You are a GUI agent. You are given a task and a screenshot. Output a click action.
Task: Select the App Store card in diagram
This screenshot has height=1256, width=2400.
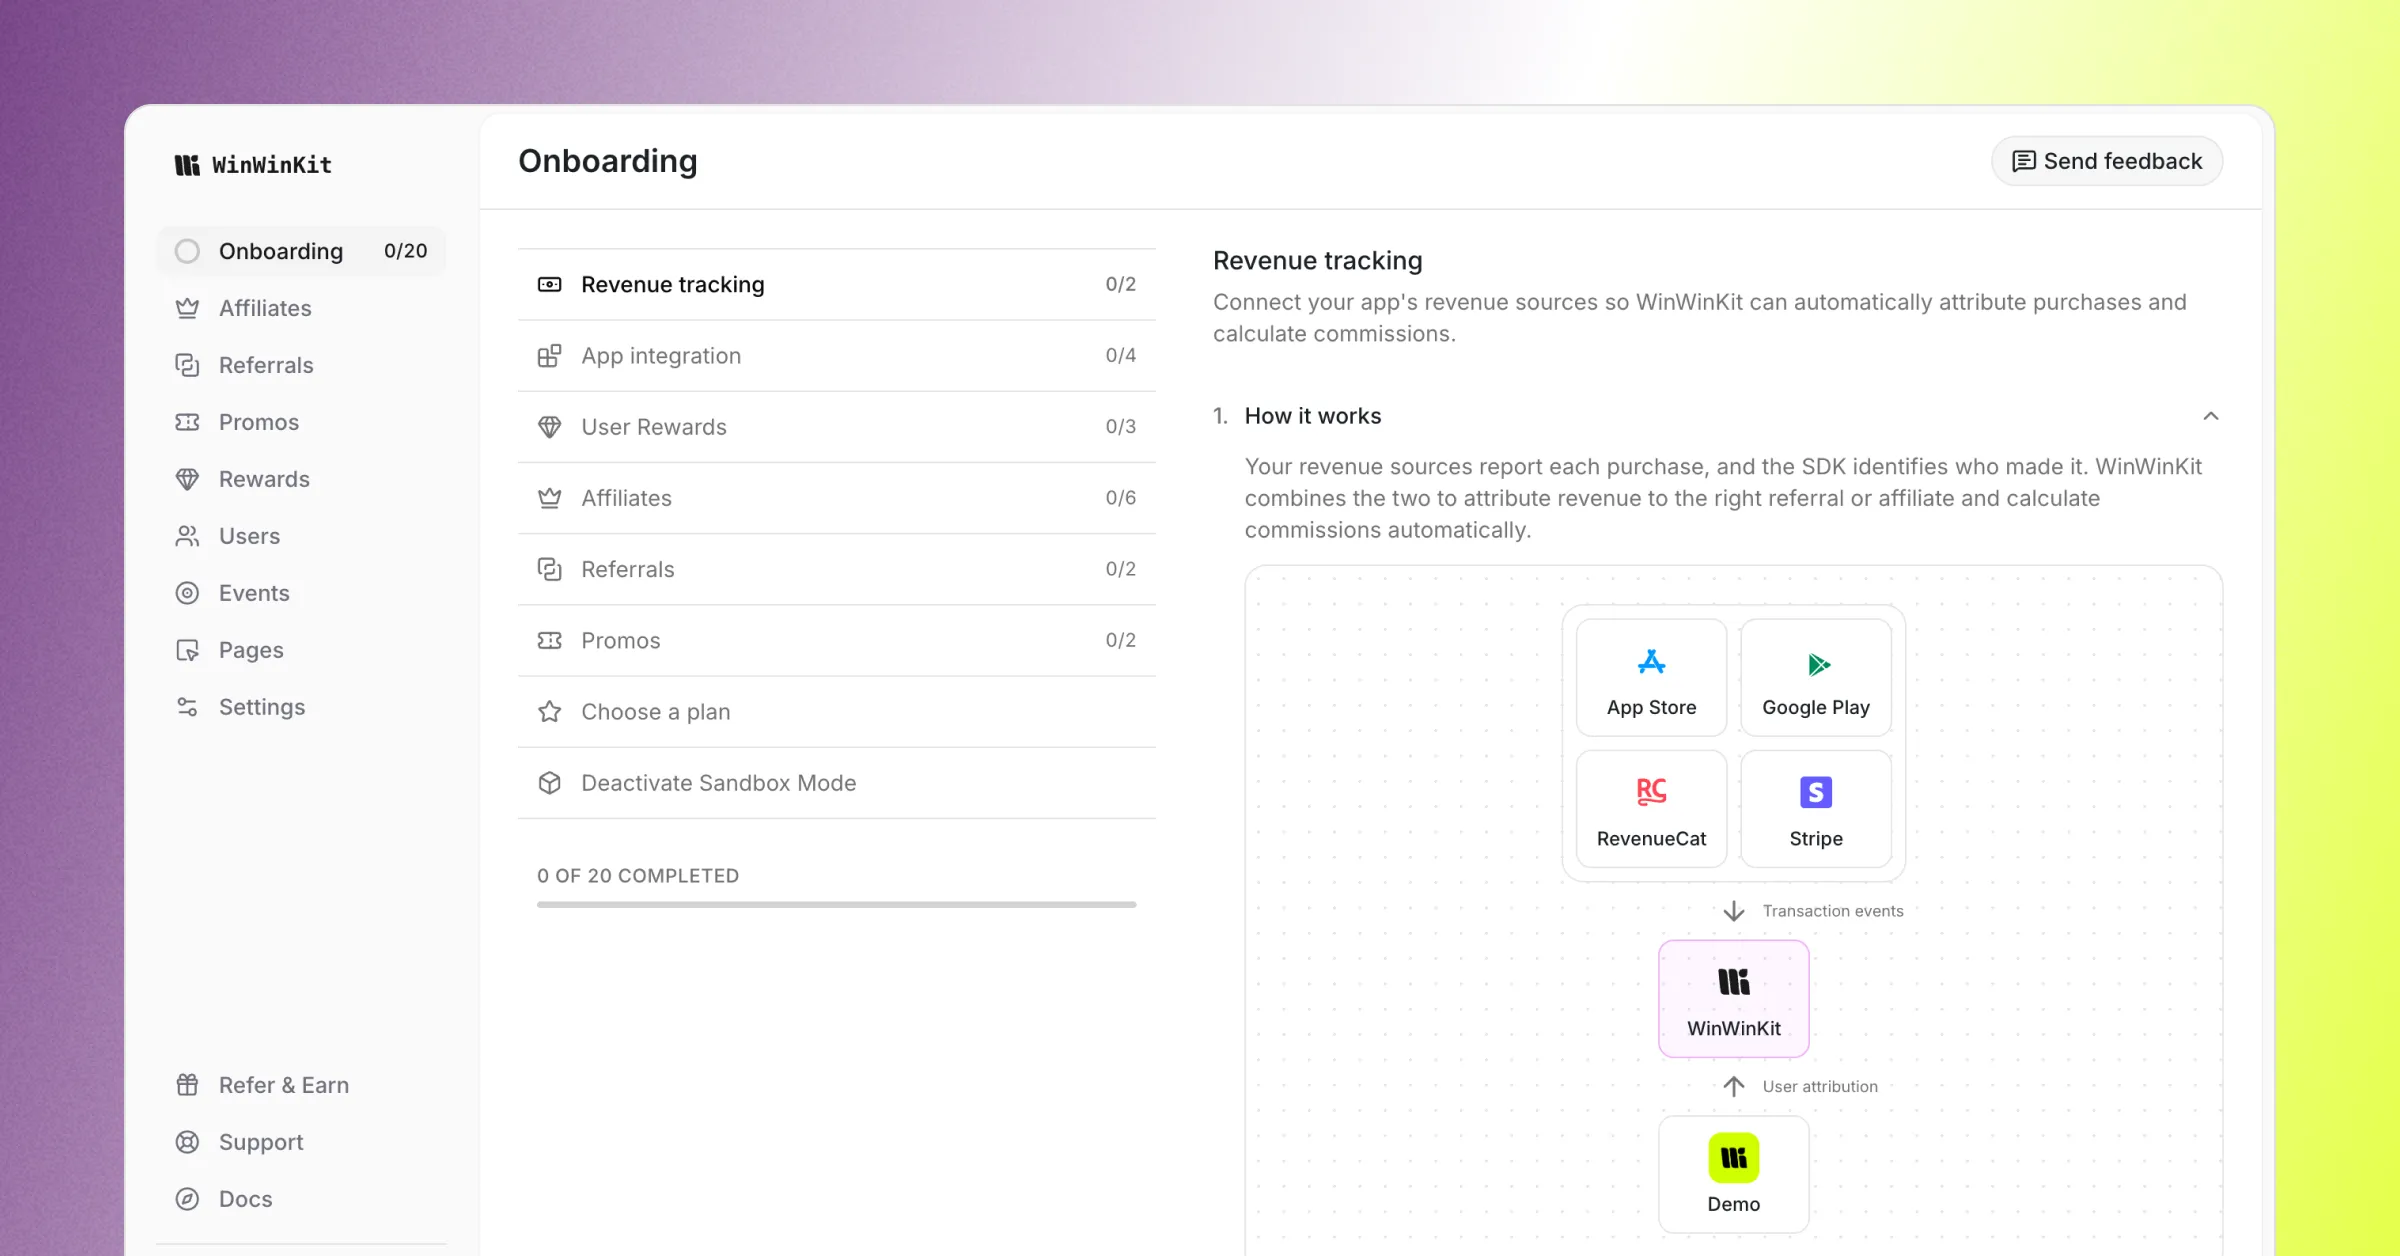(x=1651, y=678)
